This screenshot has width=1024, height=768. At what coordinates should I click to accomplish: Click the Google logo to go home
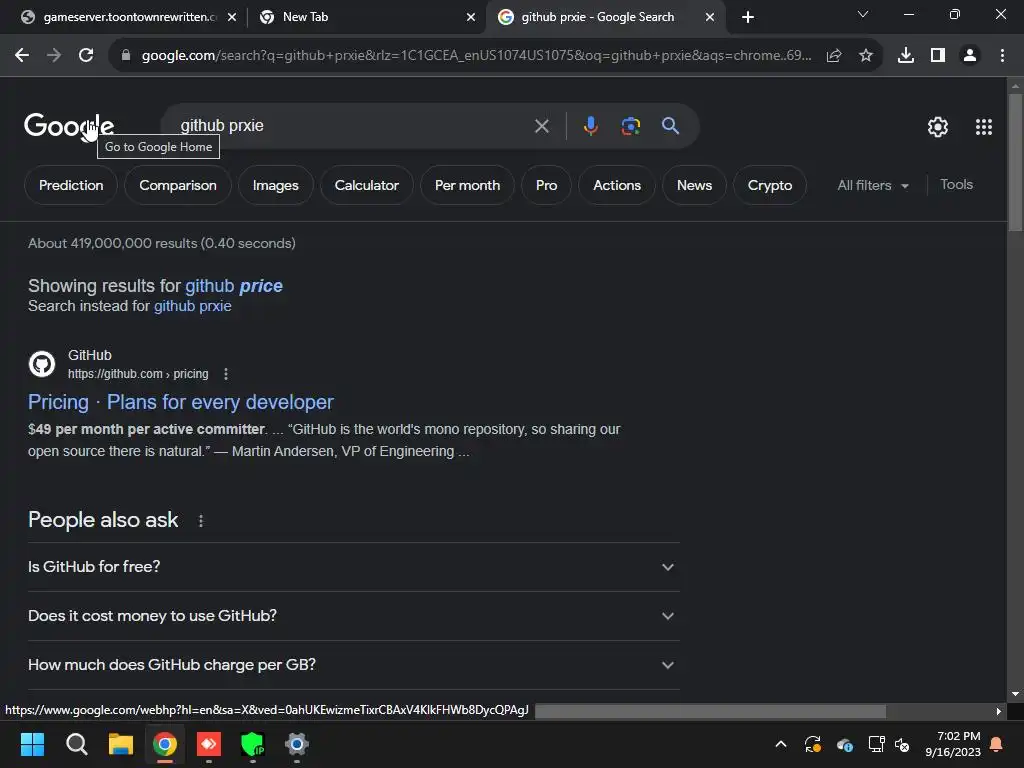pos(69,125)
